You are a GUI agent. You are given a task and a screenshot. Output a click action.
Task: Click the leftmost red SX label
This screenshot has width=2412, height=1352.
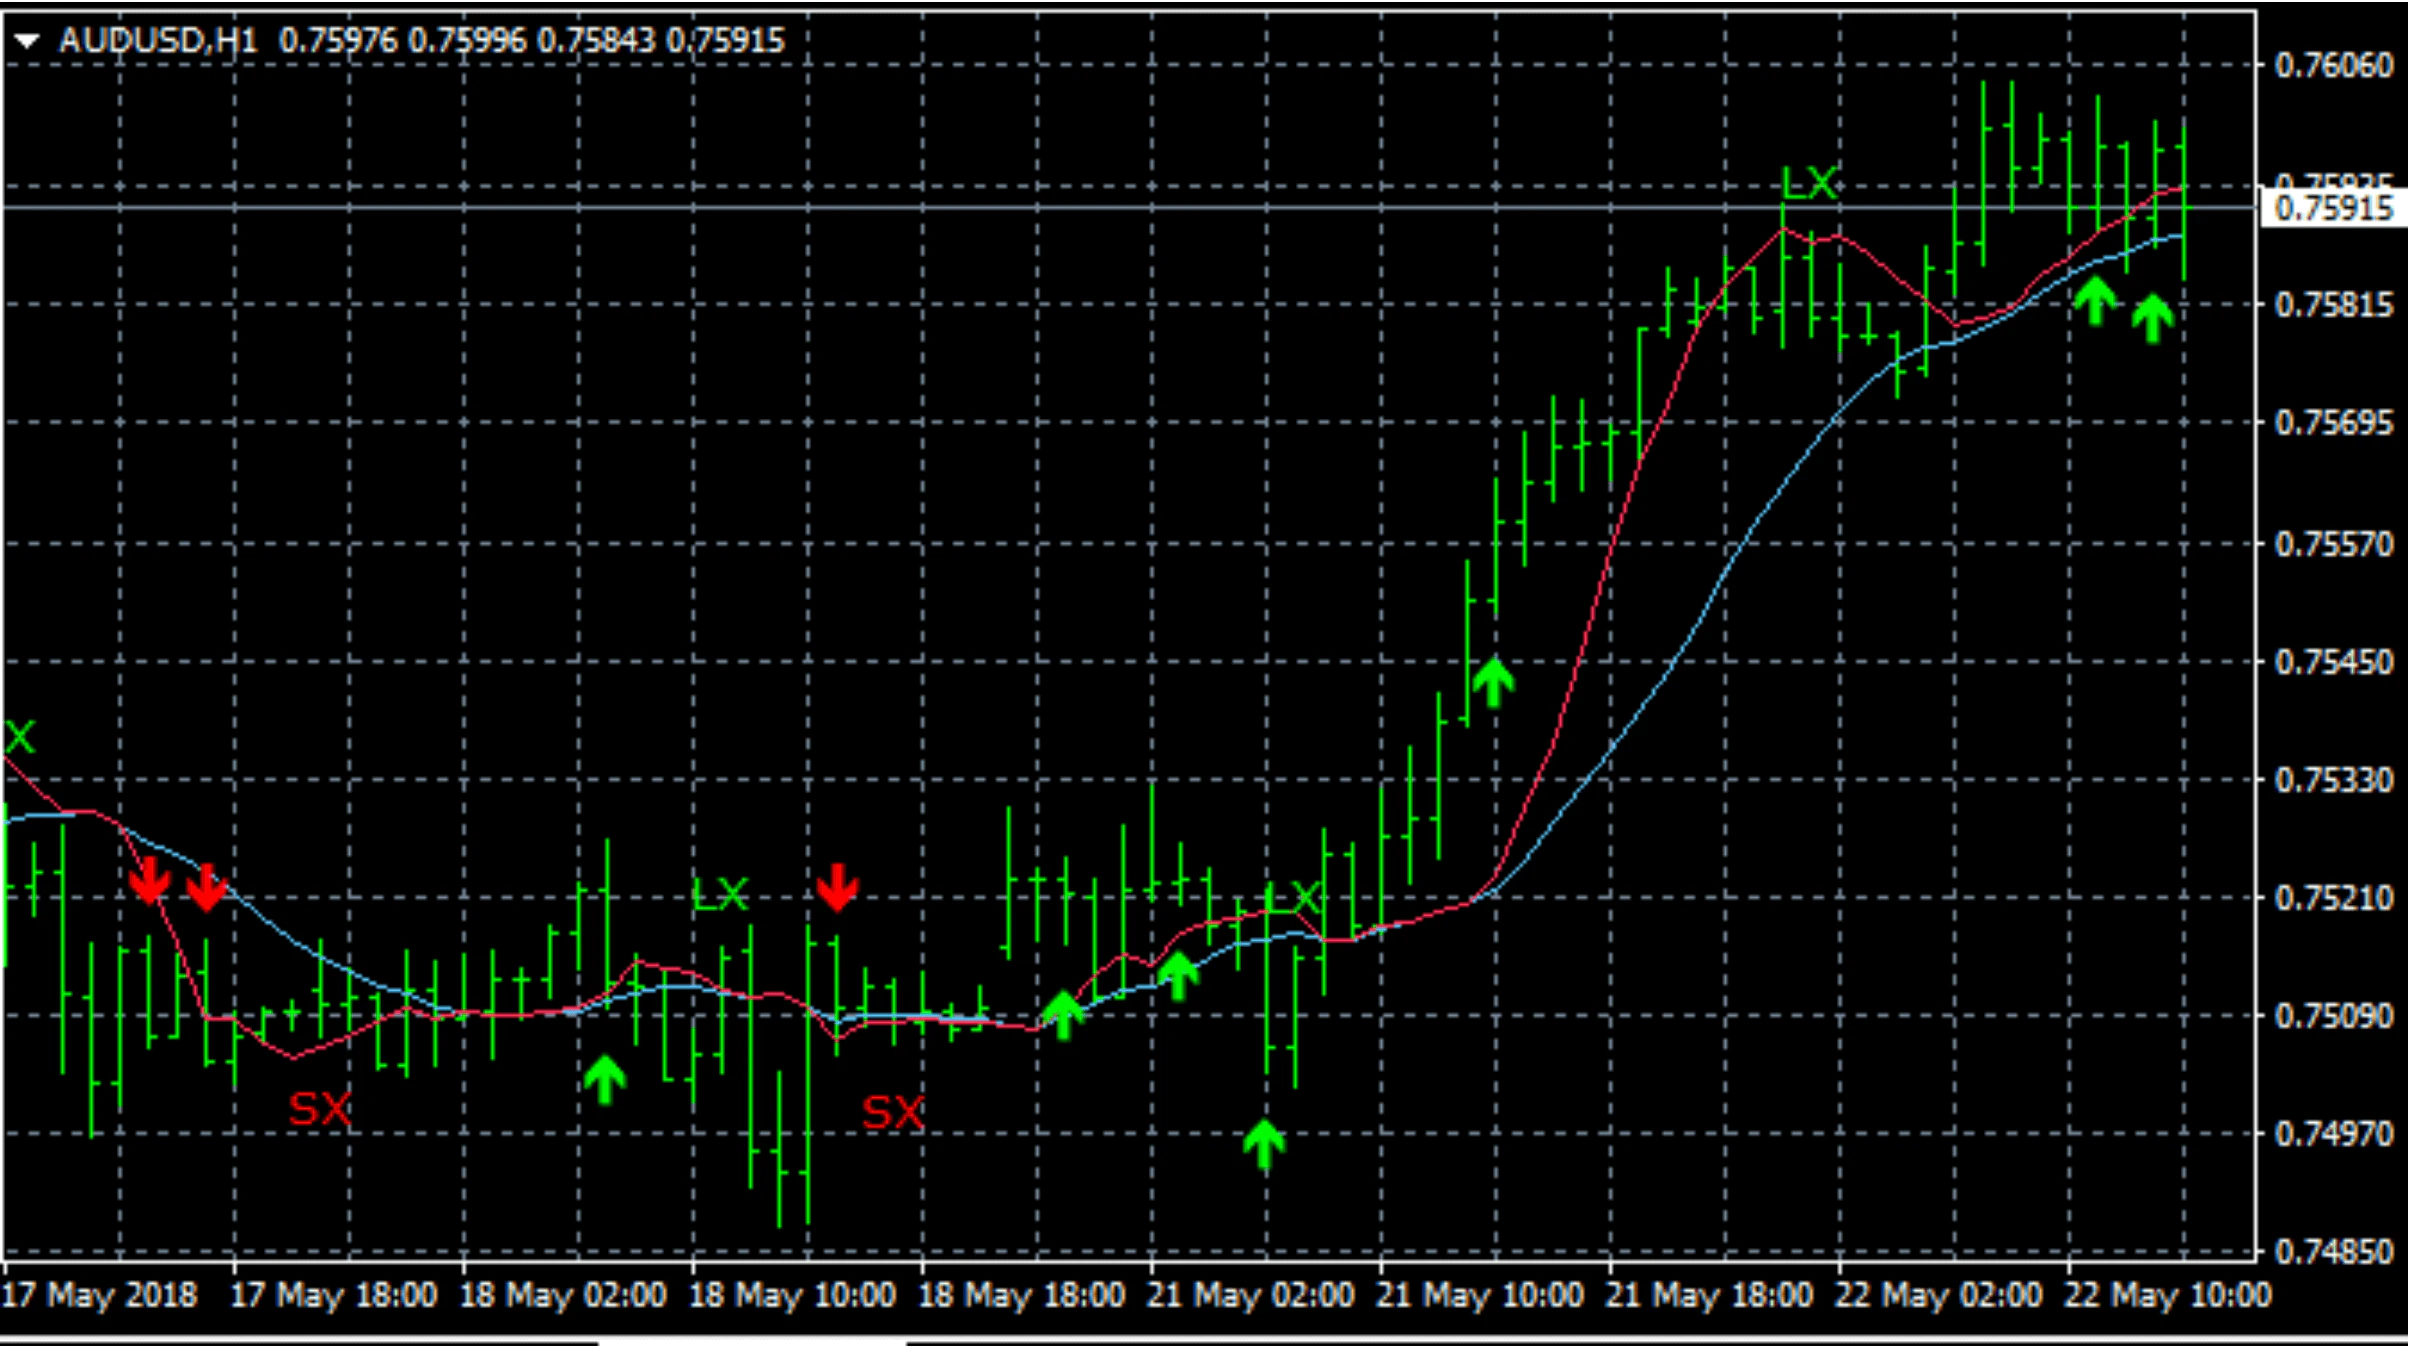click(320, 1109)
